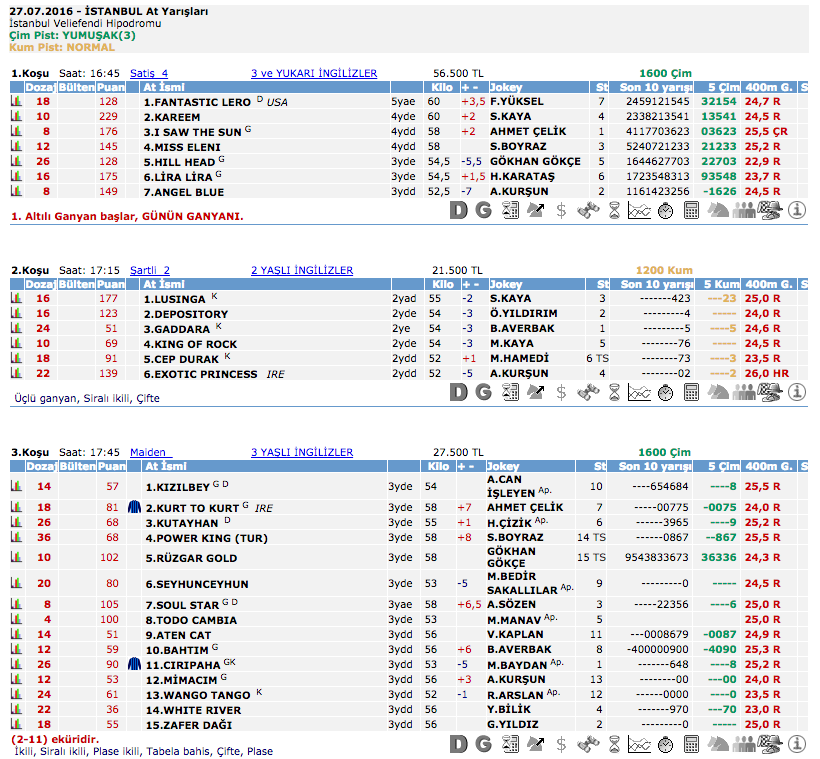Image resolution: width=820 pixels, height=759 pixels.
Task: Open the line graph icon under race 3
Action: (639, 745)
